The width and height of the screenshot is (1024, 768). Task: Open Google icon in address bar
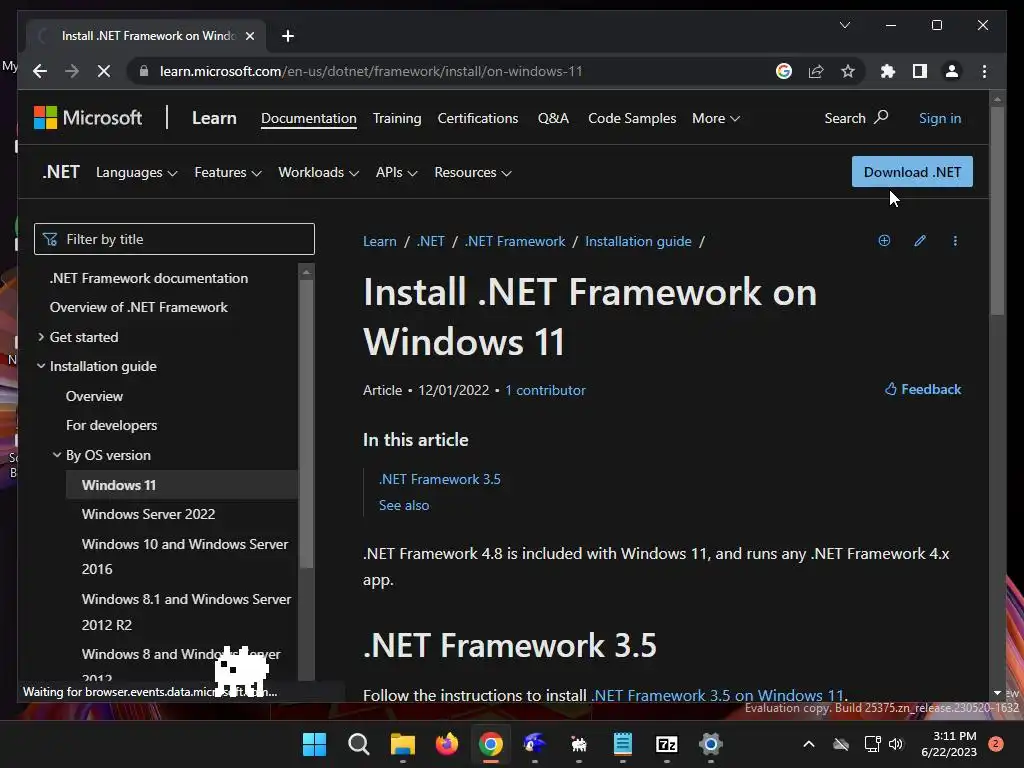(784, 71)
